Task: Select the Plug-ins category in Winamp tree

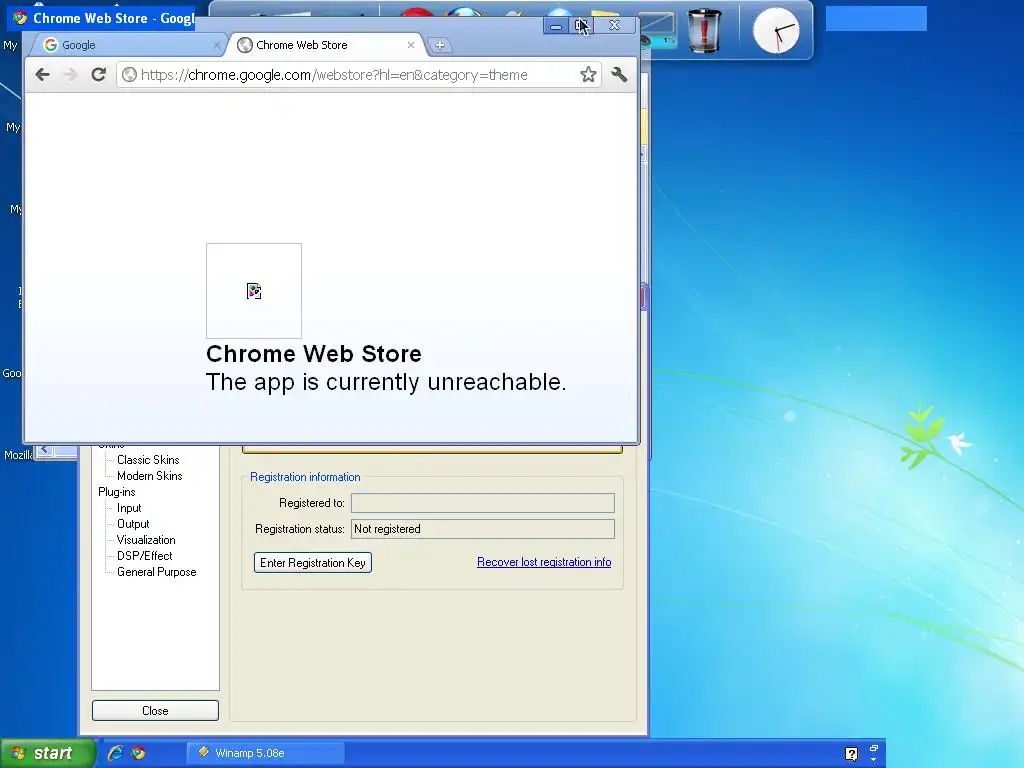Action: coord(117,492)
